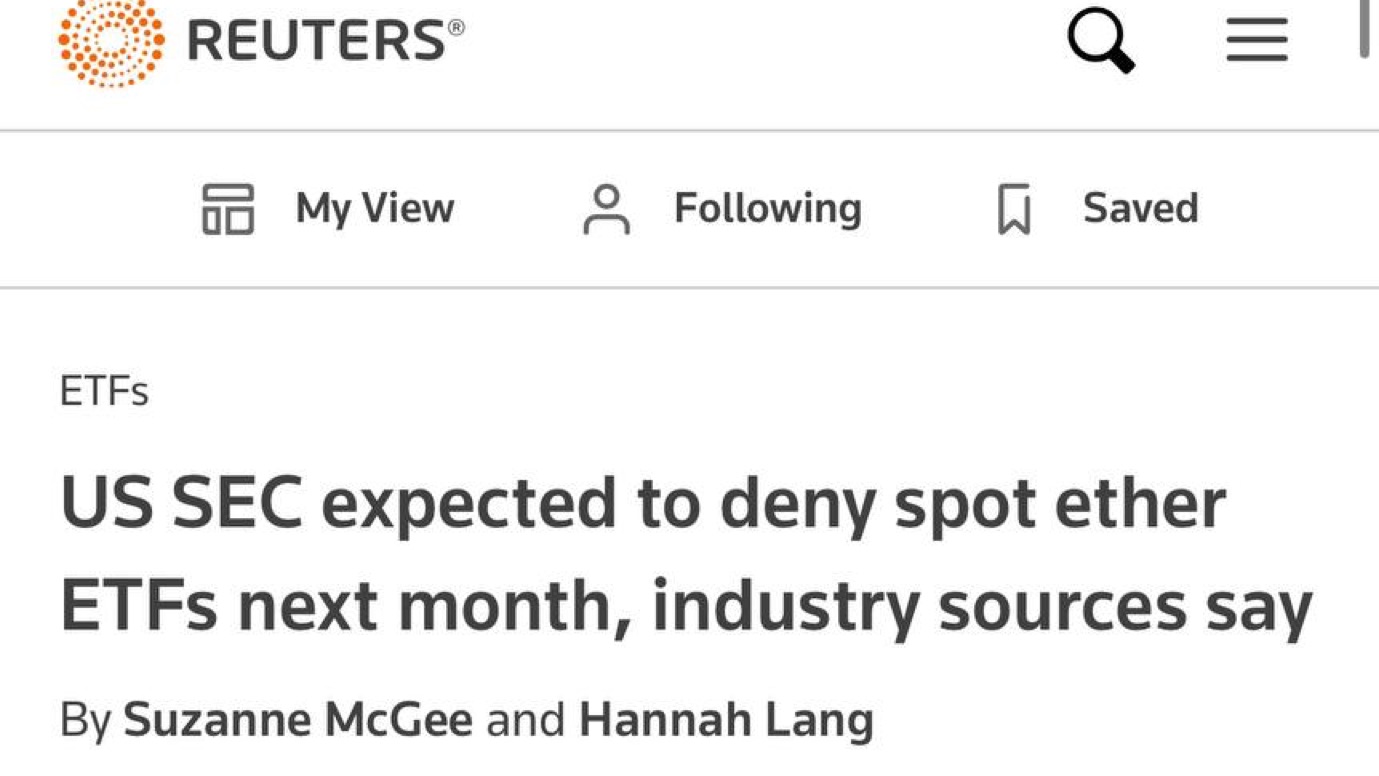Click the Saved bookmark icon
The image size is (1379, 776).
click(x=1014, y=209)
